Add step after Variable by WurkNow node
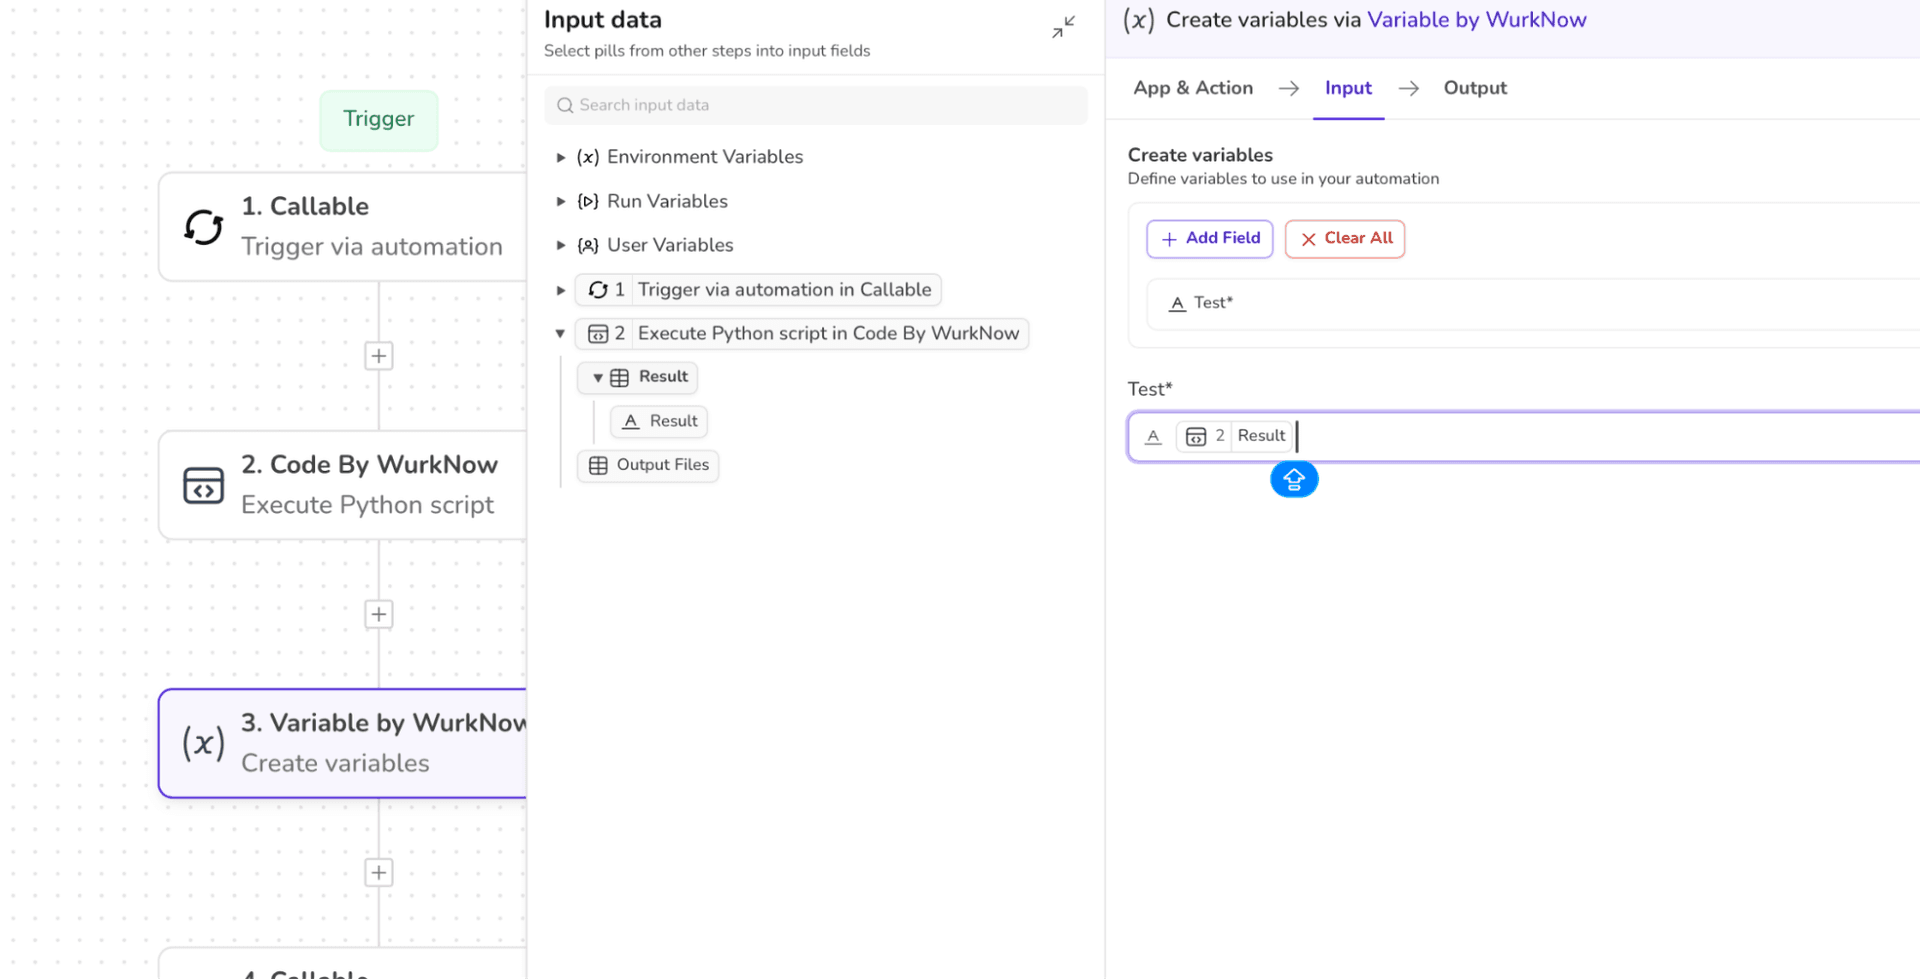The image size is (1920, 980). [378, 873]
